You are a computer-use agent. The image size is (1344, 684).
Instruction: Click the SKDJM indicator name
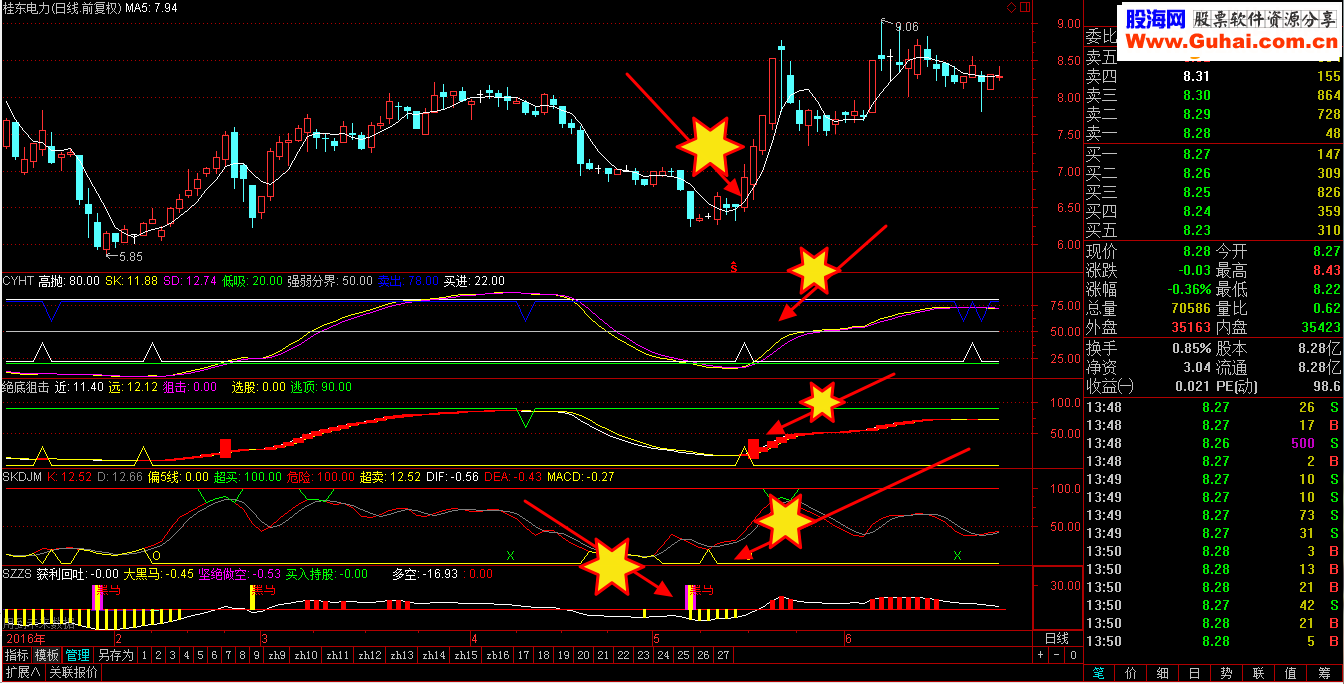pyautogui.click(x=22, y=477)
